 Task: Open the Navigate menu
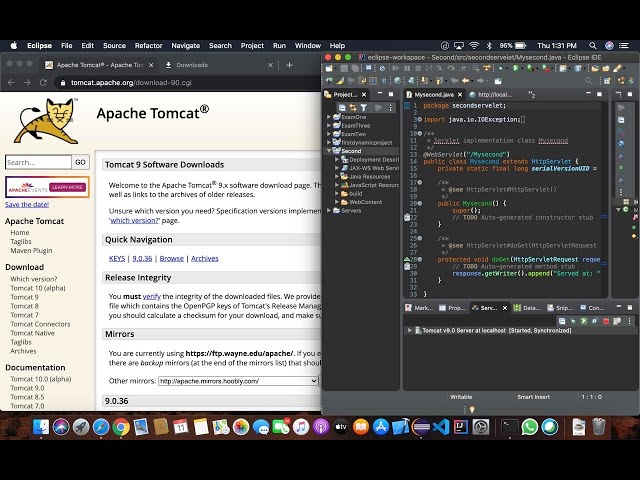click(186, 46)
